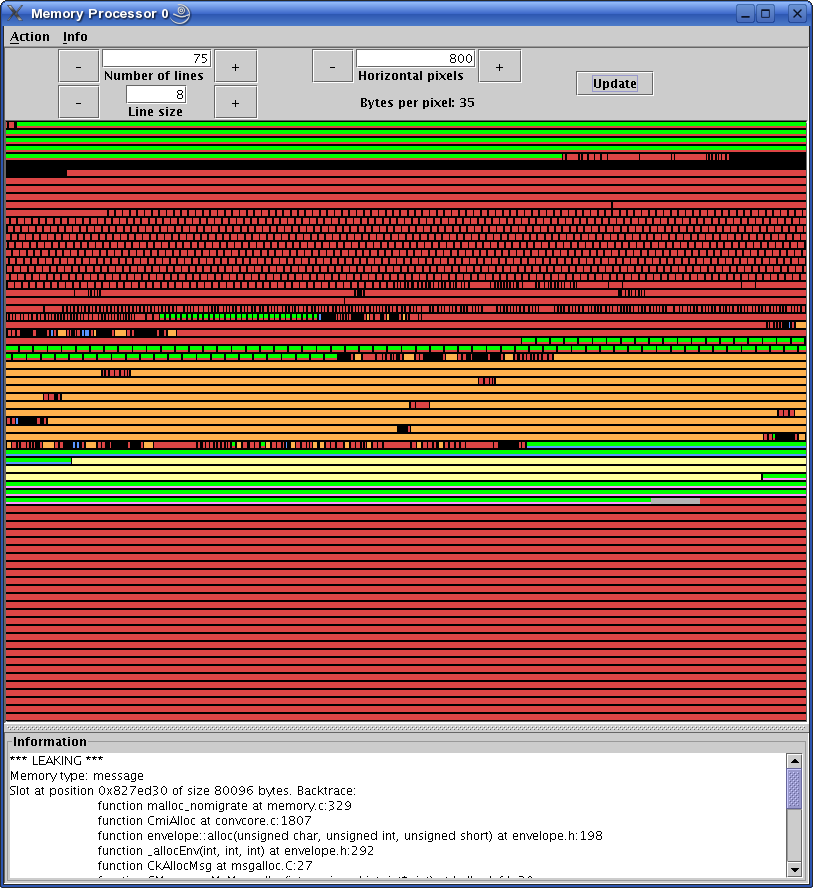This screenshot has width=813, height=888.
Task: Focus the Horizontal pixels input field
Action: coord(416,58)
